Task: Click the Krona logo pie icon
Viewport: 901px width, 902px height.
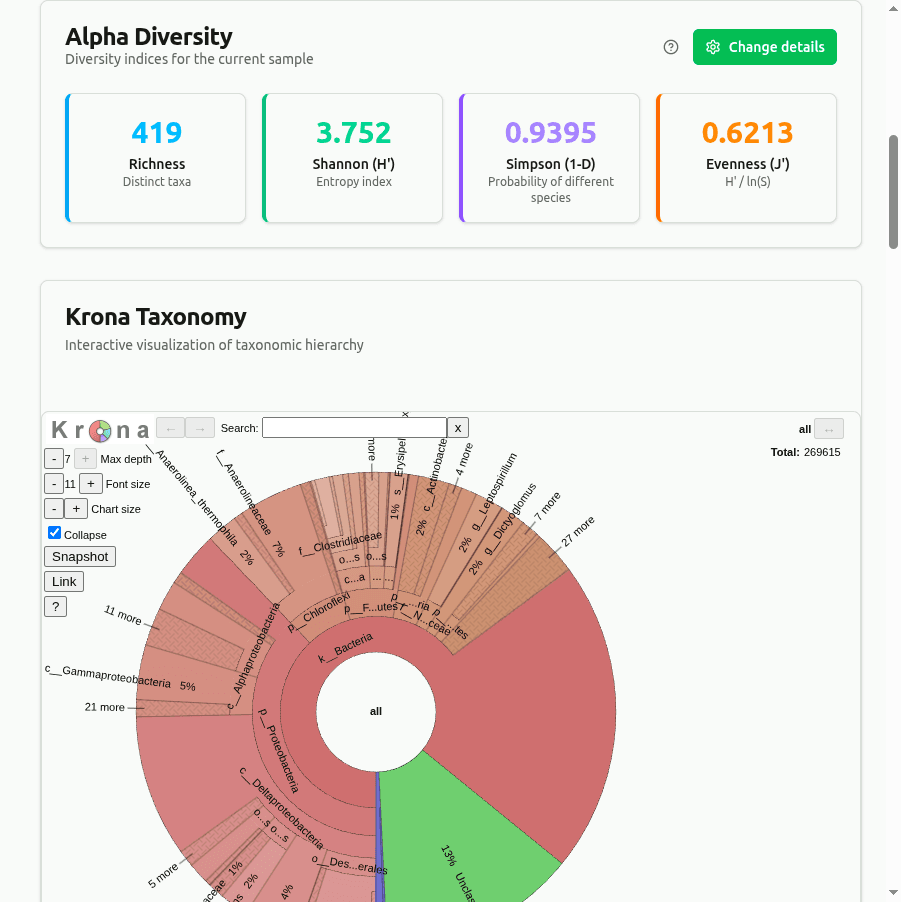Action: tap(100, 431)
